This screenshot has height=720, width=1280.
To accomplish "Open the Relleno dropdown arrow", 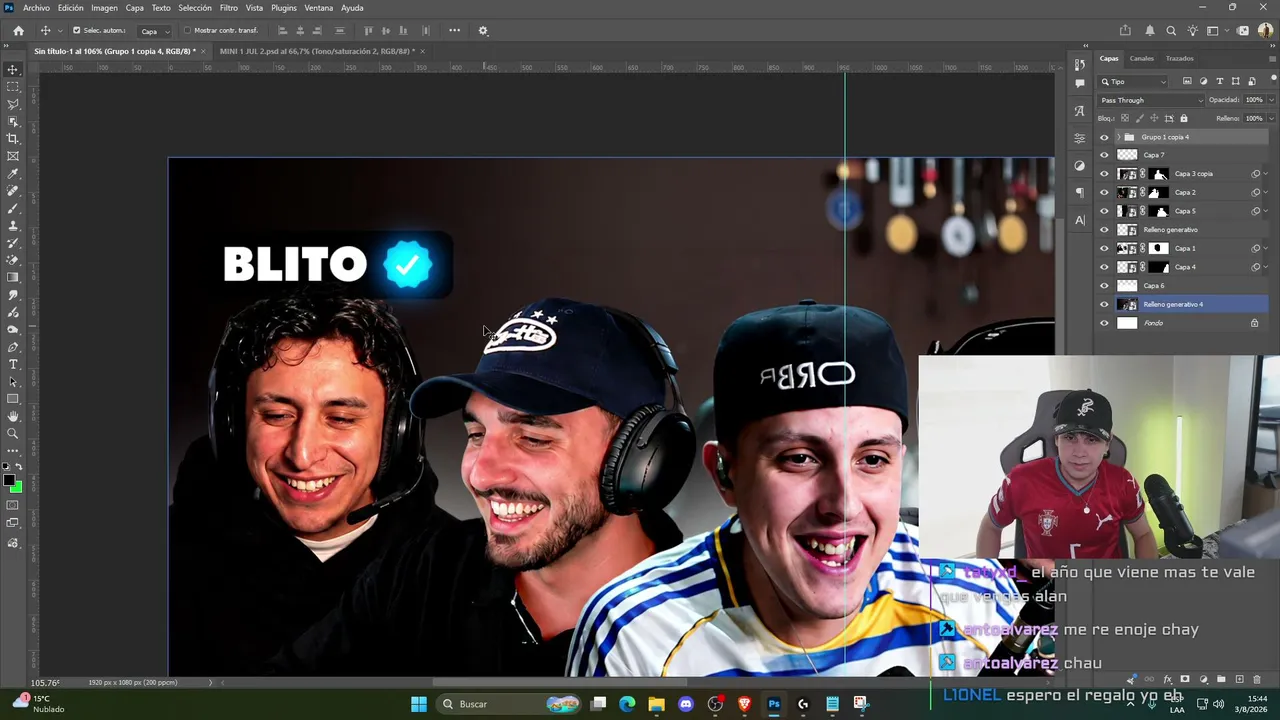I will (x=1271, y=118).
